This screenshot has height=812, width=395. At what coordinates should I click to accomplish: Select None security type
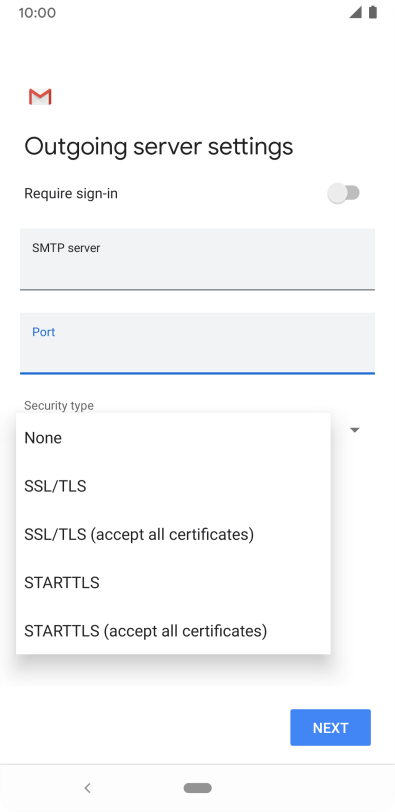point(173,438)
